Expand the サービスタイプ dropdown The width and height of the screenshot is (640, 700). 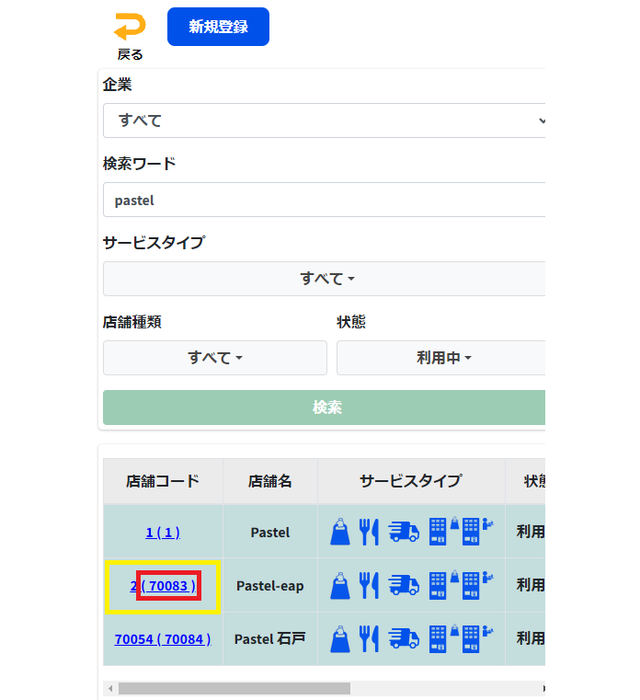pyautogui.click(x=325, y=279)
